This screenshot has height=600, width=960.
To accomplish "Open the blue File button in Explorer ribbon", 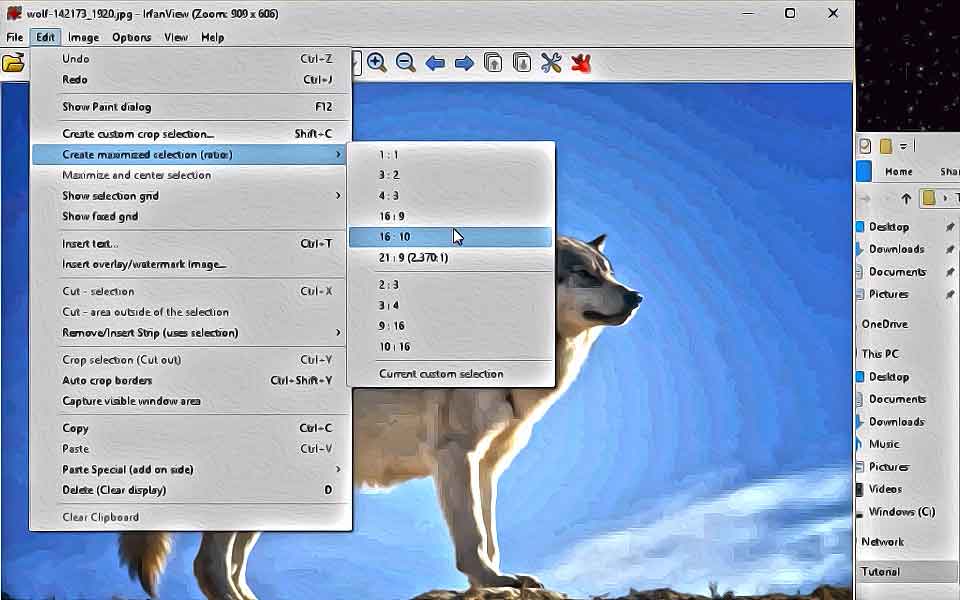I will 863,171.
